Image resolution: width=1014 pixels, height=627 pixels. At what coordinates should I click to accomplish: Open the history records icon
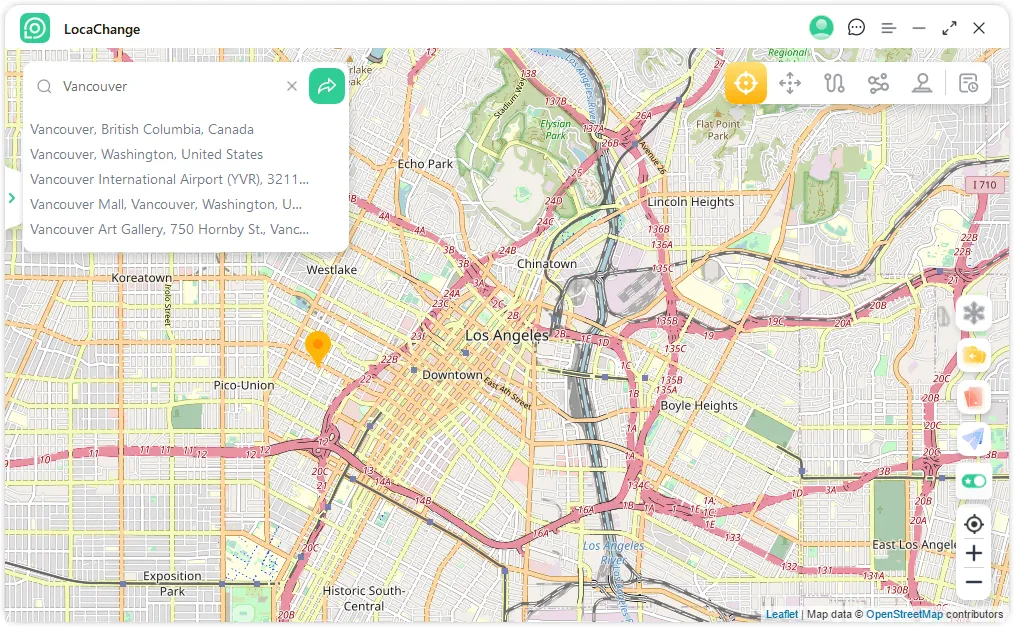(968, 83)
